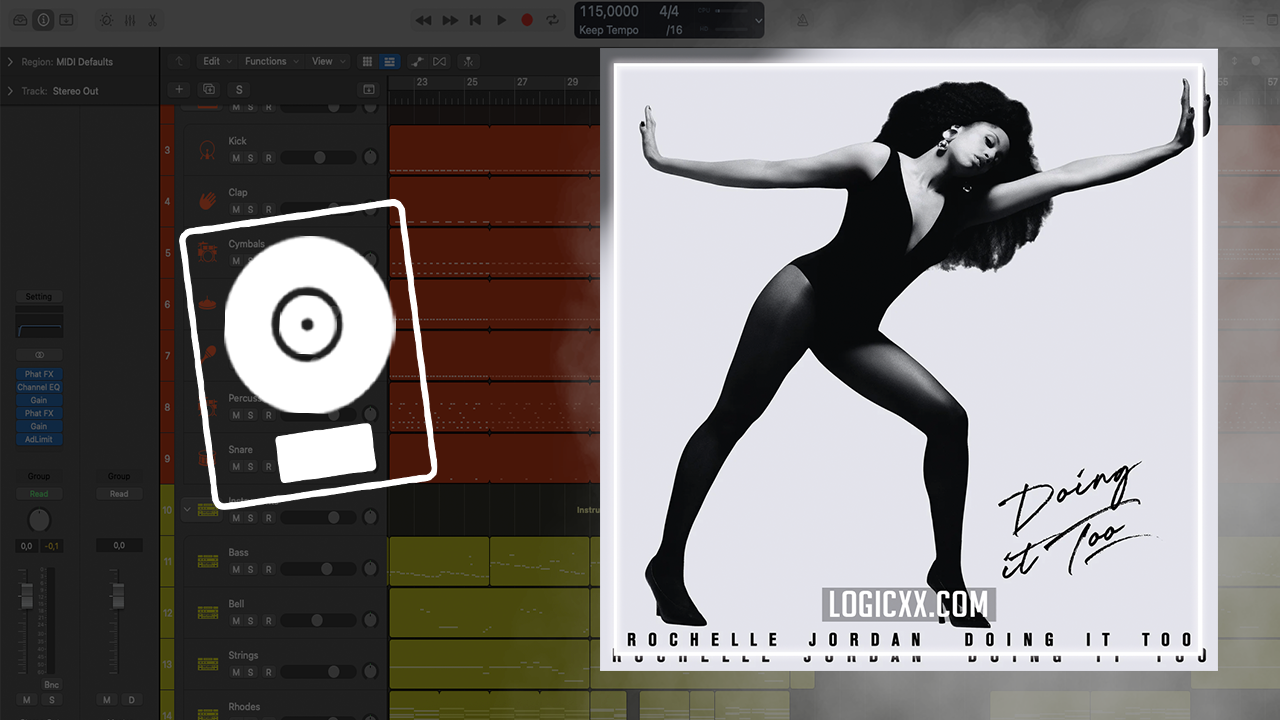Duplicate track with the duplicate icon
This screenshot has width=1280, height=720.
pyautogui.click(x=209, y=89)
